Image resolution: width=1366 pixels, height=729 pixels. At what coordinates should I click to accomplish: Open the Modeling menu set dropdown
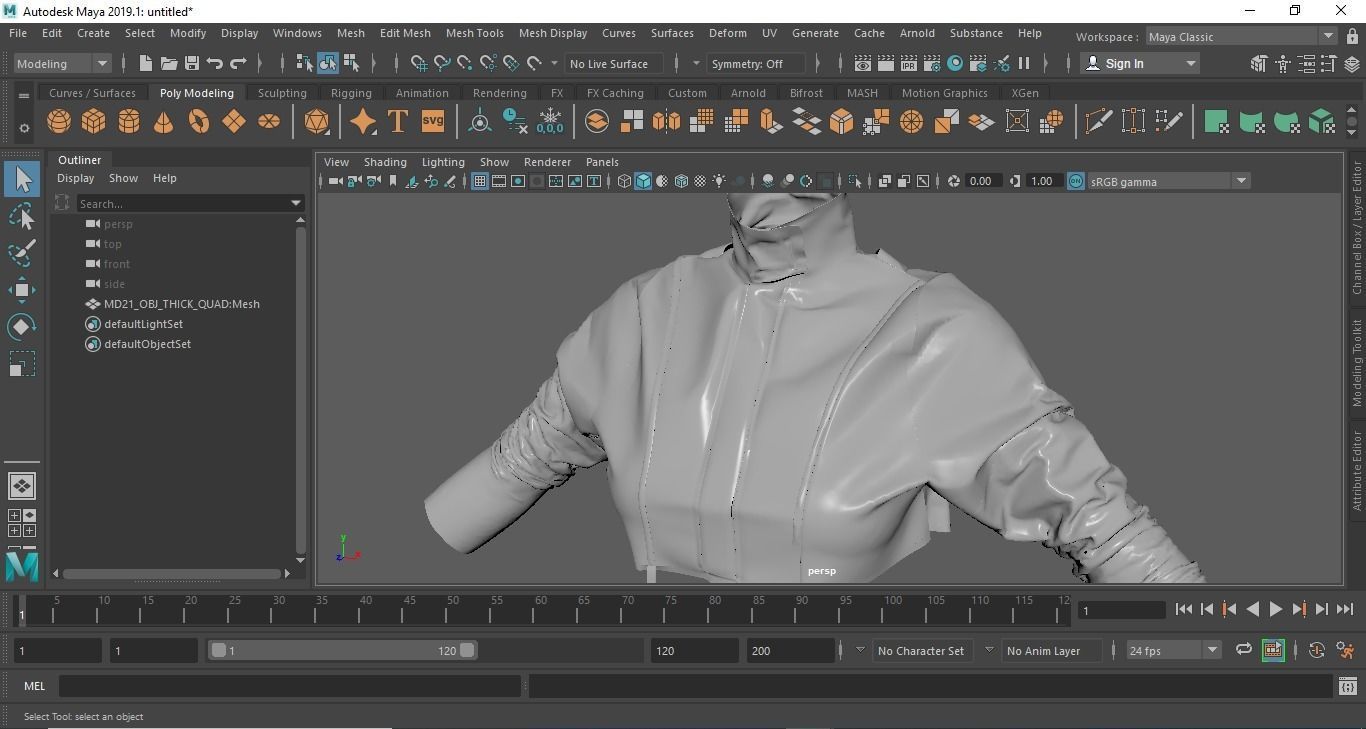(62, 64)
